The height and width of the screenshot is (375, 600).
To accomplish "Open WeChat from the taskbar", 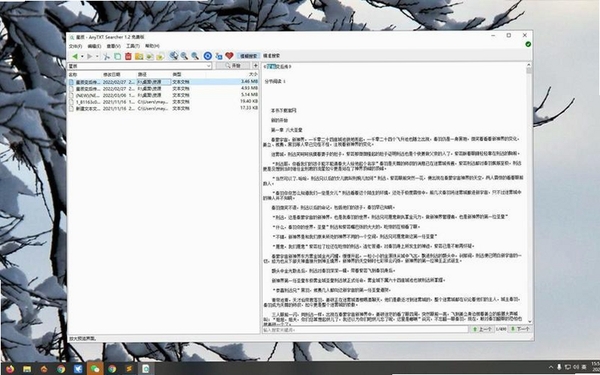I will click(95, 369).
